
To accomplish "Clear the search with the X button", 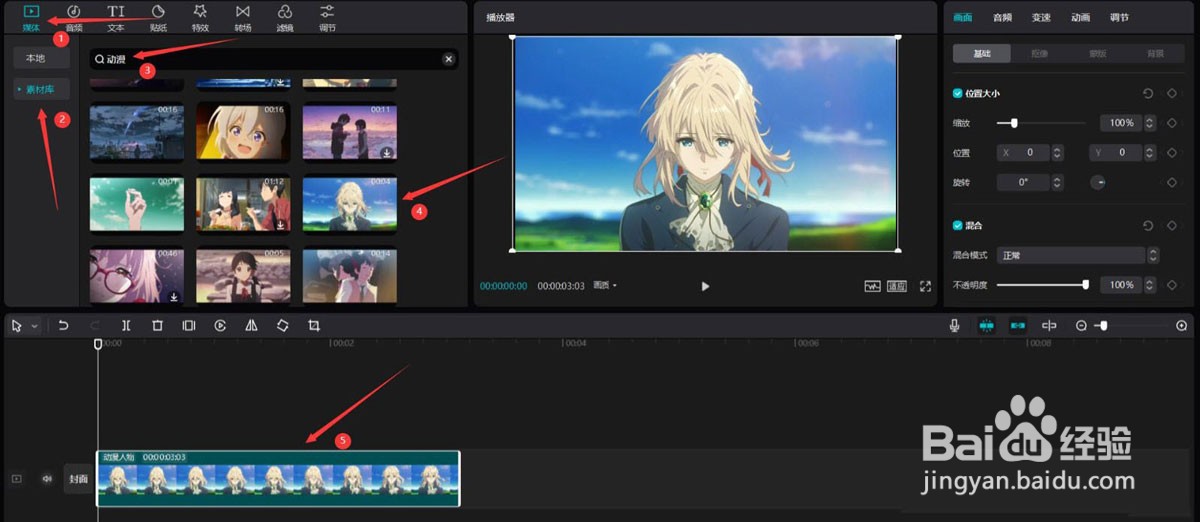I will coord(448,59).
